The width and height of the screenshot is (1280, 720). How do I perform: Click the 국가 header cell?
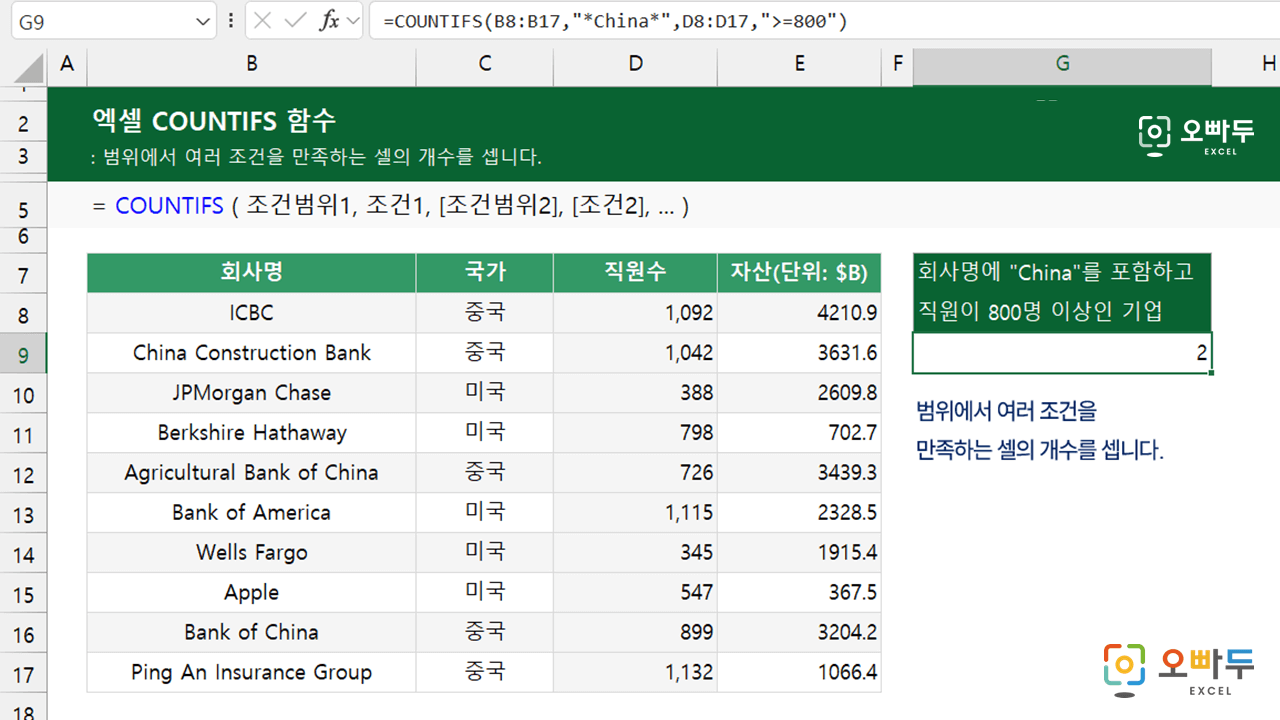[x=485, y=273]
